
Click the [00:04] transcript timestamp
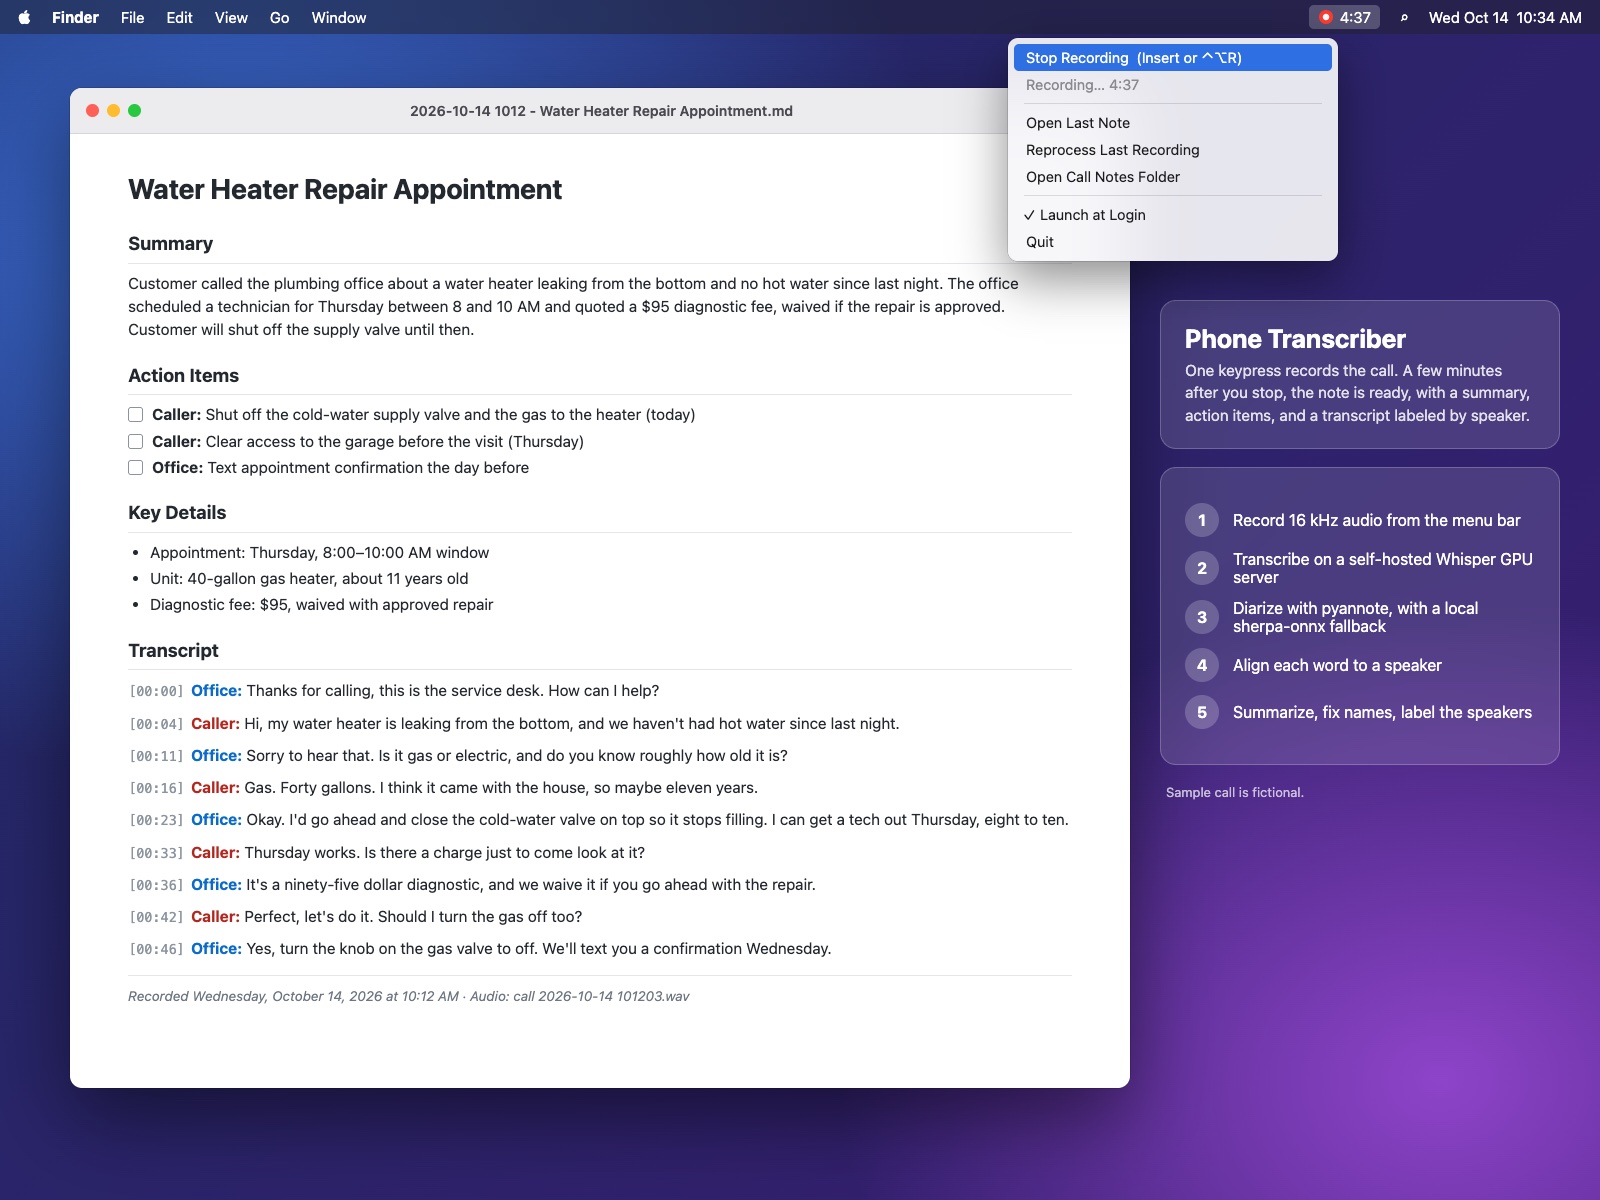coord(156,724)
